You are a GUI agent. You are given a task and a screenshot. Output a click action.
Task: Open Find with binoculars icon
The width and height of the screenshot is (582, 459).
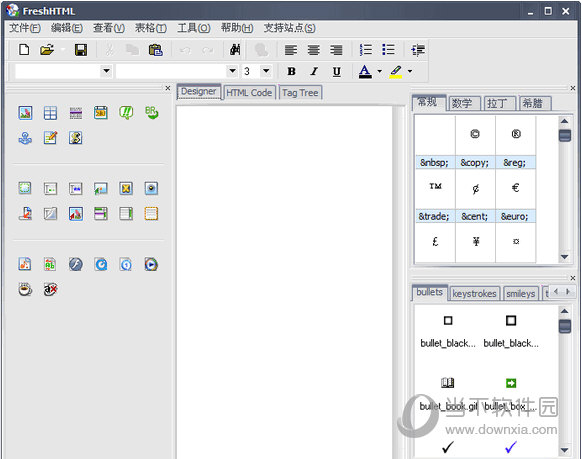click(x=235, y=50)
